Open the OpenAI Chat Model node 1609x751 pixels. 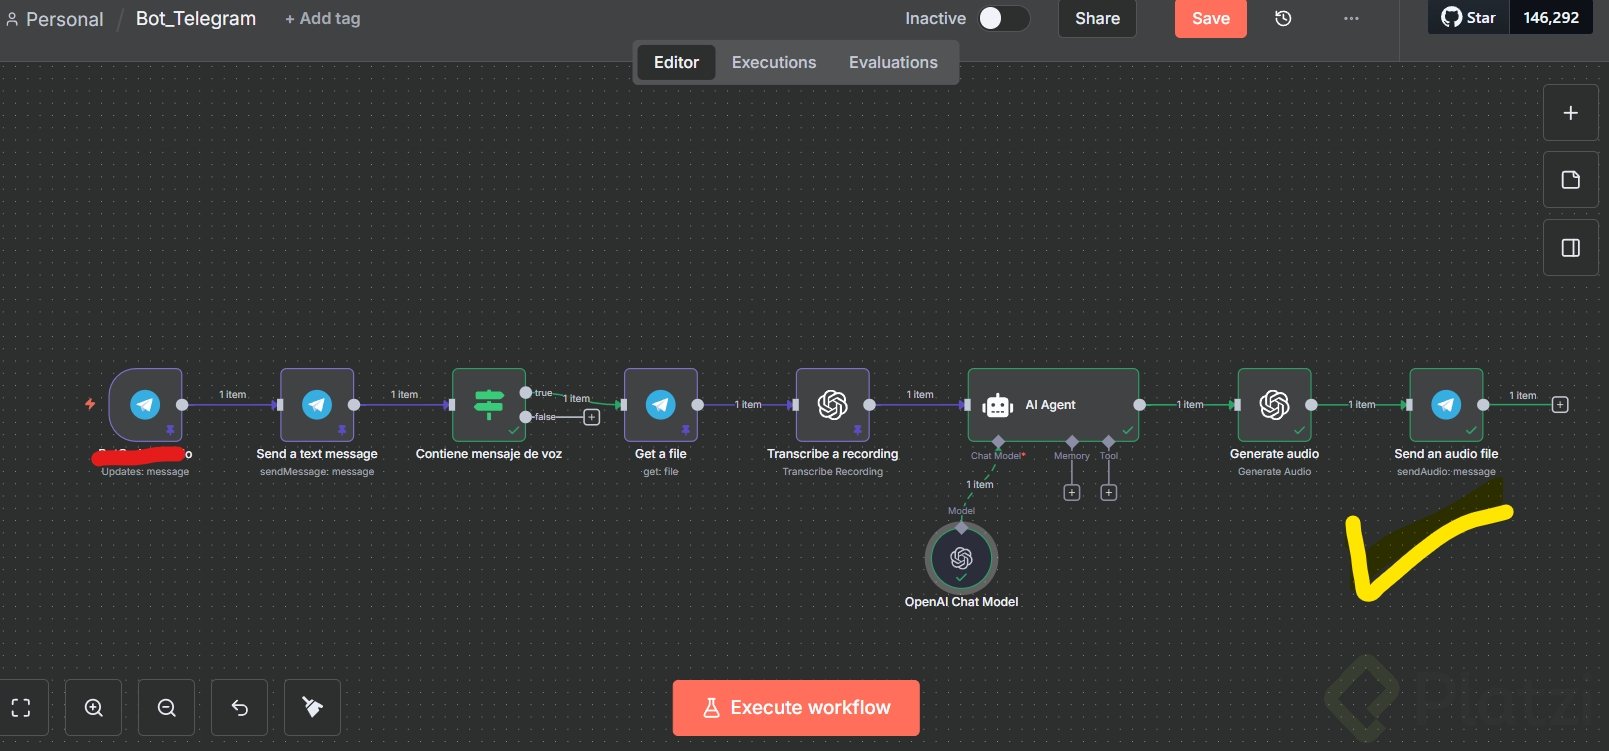click(961, 557)
